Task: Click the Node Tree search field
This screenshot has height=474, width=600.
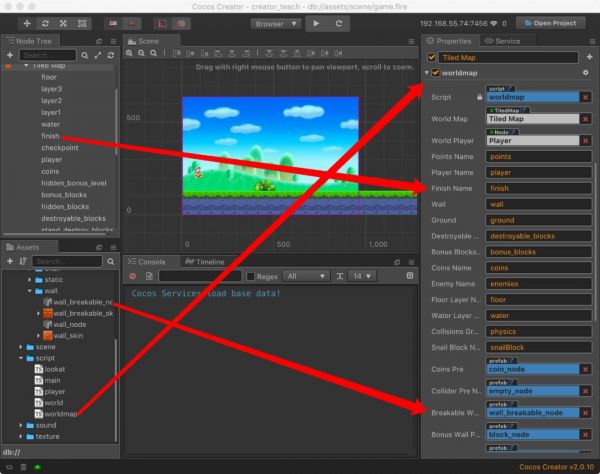Action: click(x=48, y=55)
